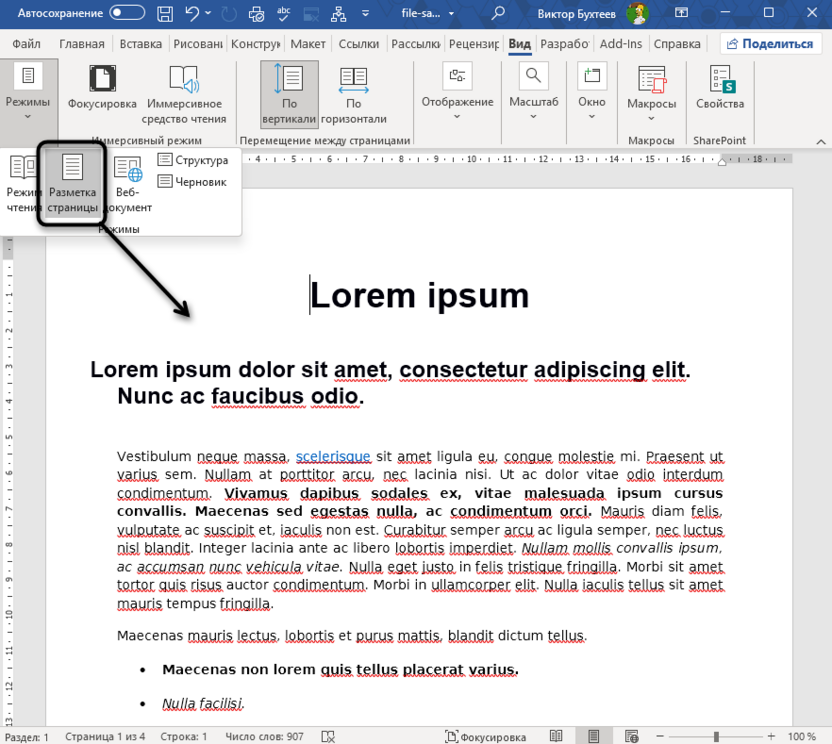Open SharePoint Свойства
Image resolution: width=832 pixels, height=744 pixels.
pos(720,88)
